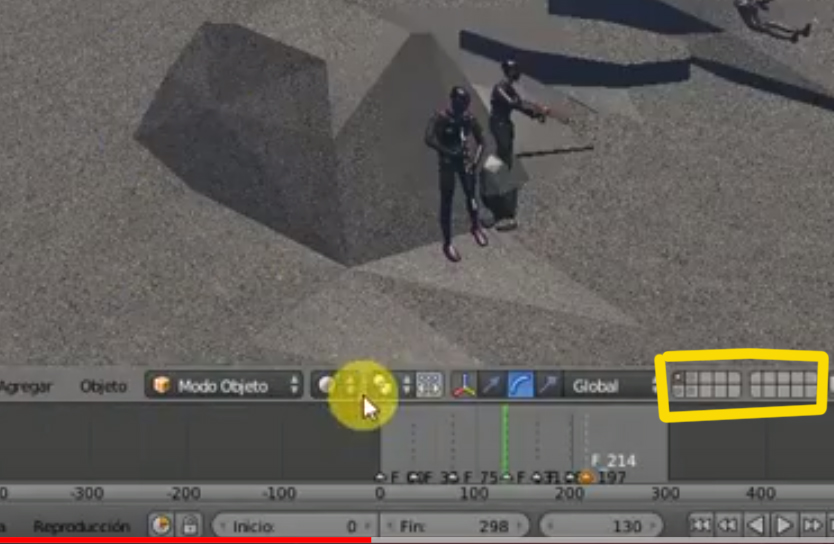Click the 400 label on timeline ruler
The image size is (834, 544).
tap(760, 494)
